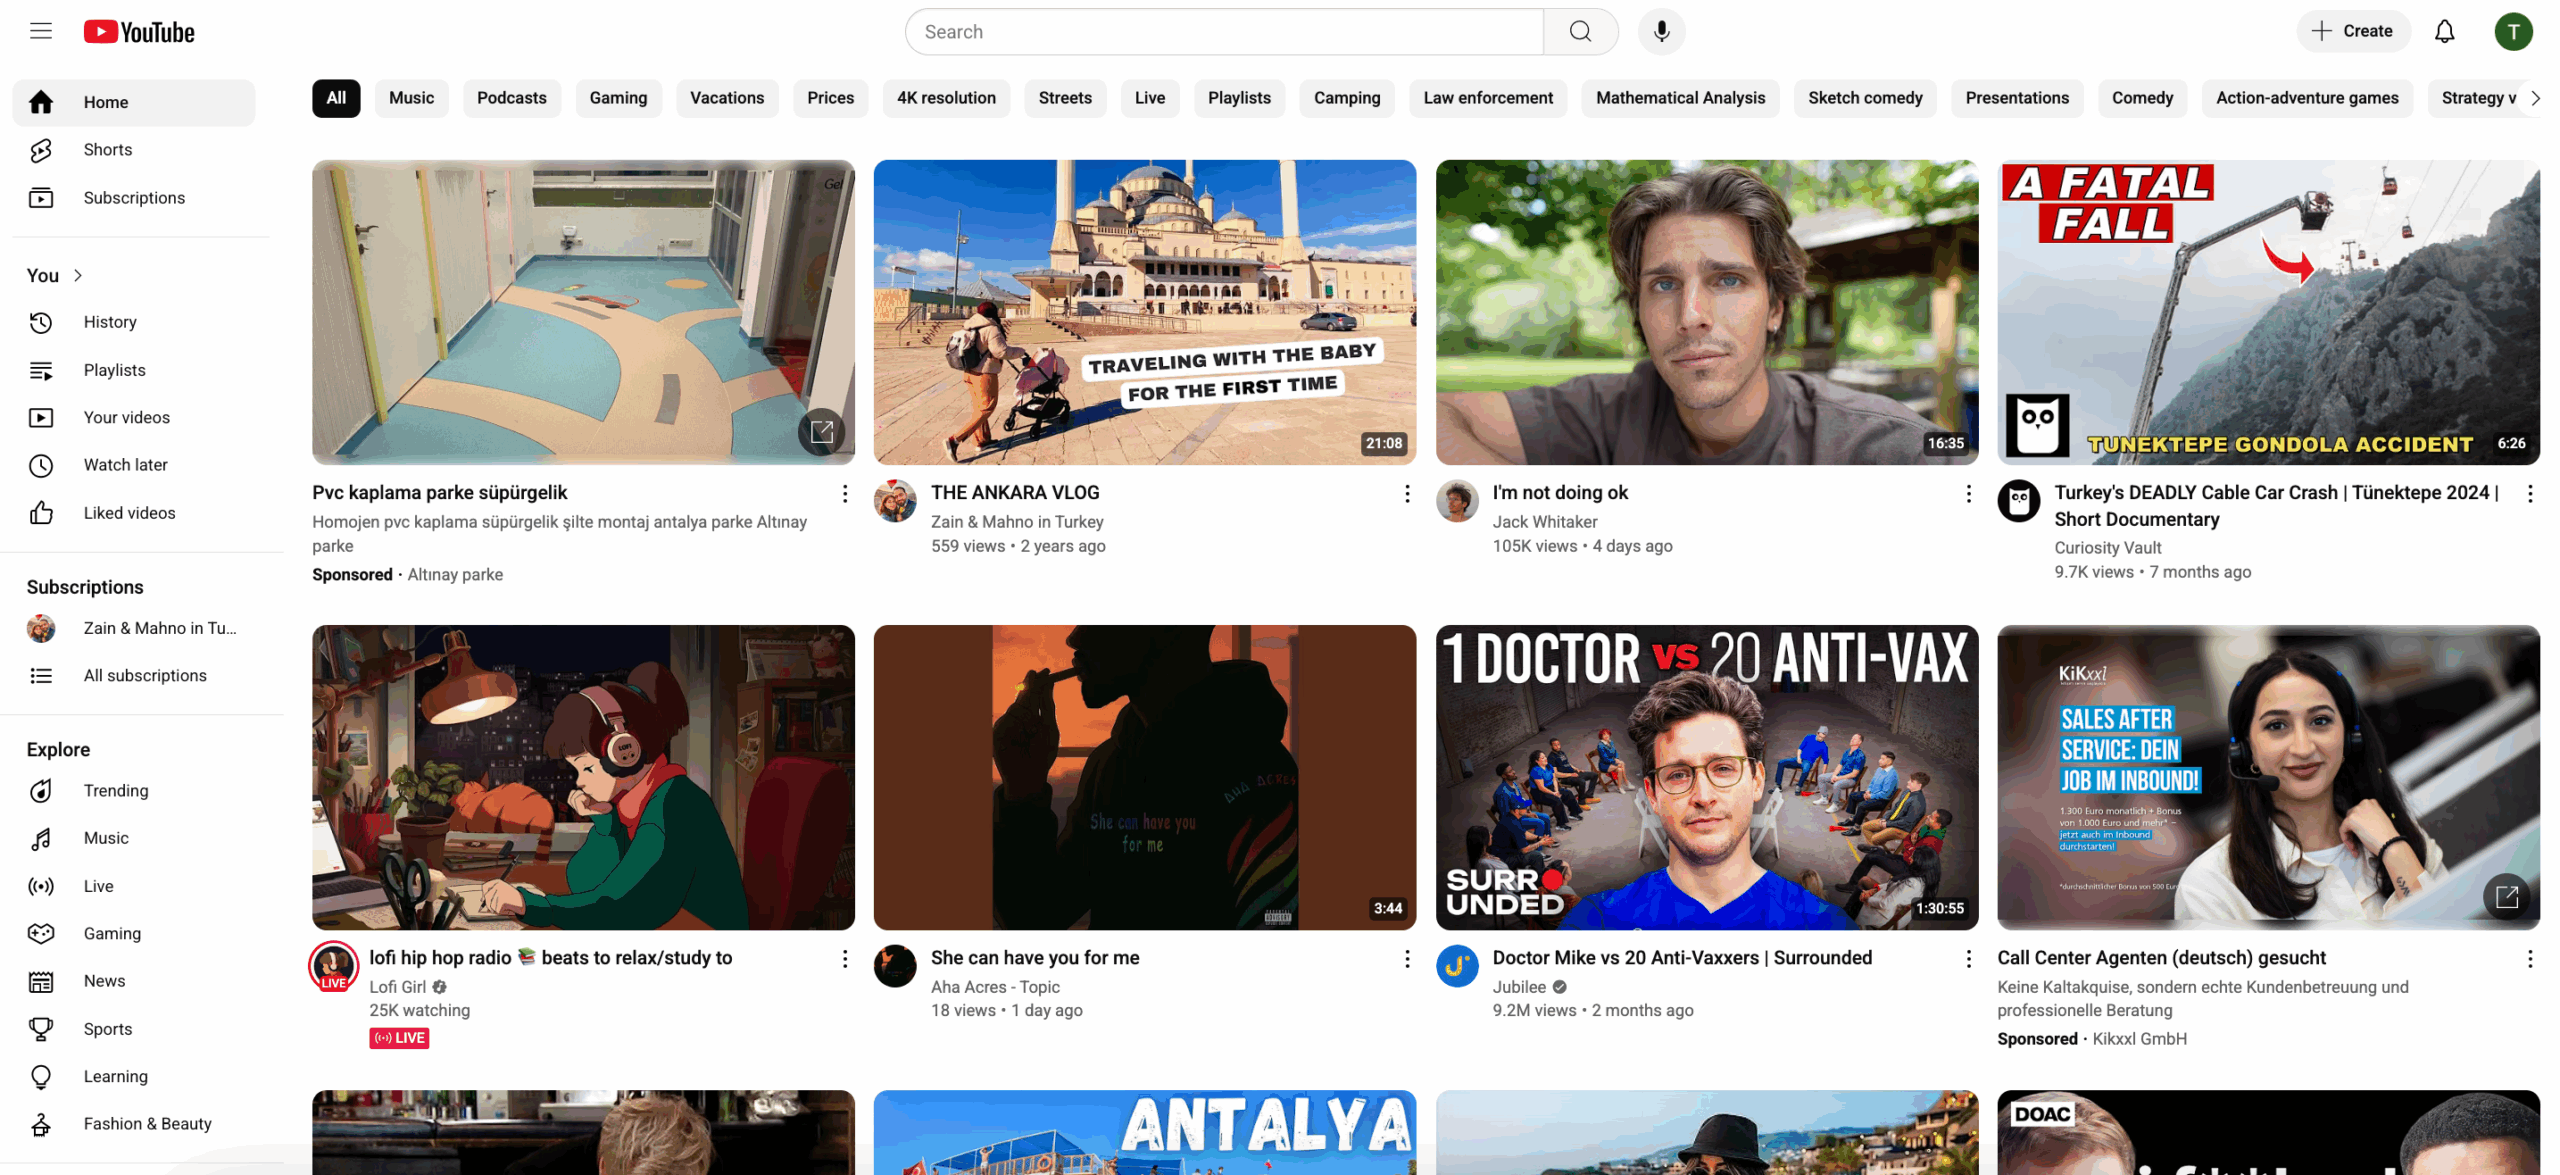Open Your videos
Screen dimensions: 2560x1175
tap(134, 417)
